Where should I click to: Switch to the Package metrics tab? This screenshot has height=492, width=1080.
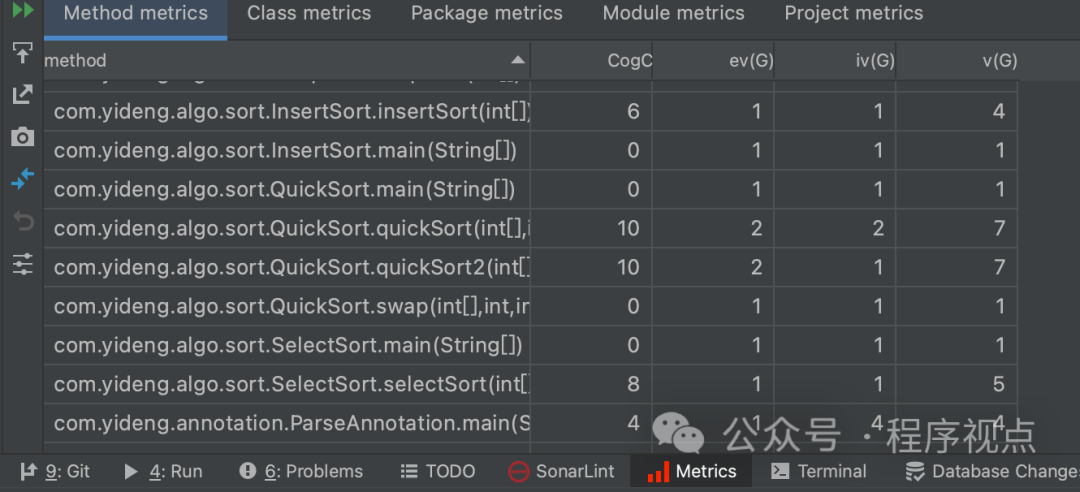487,14
